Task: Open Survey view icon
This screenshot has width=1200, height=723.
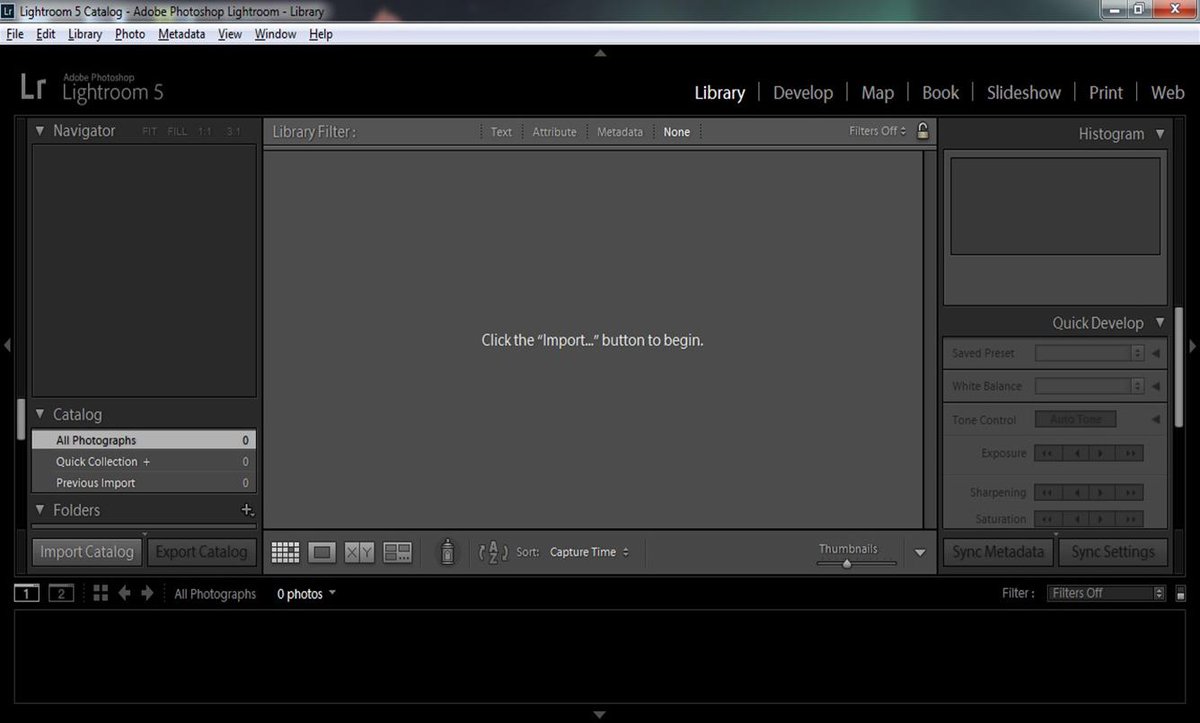Action: [397, 552]
